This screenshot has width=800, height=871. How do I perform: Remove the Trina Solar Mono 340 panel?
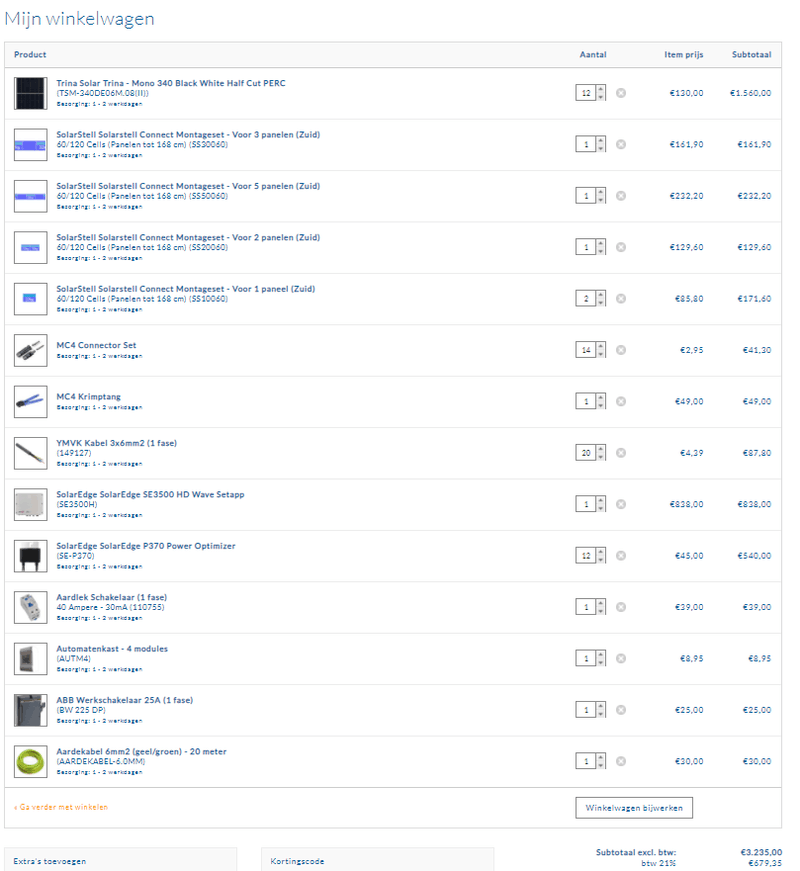coord(621,92)
